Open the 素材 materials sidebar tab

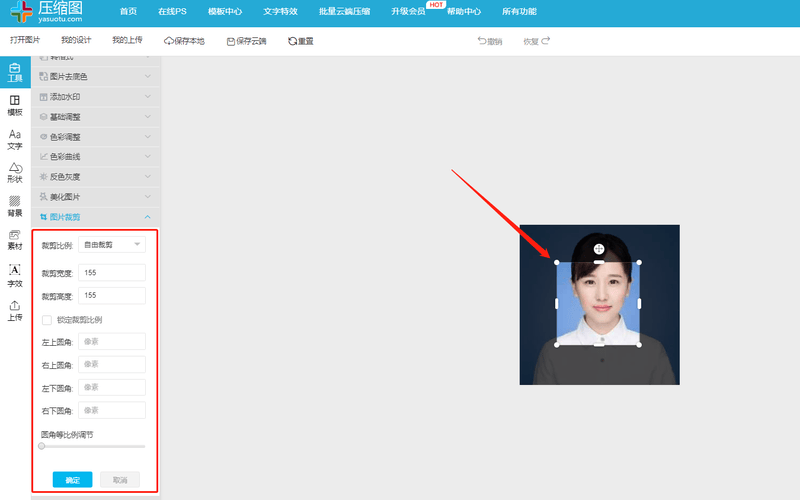15,240
